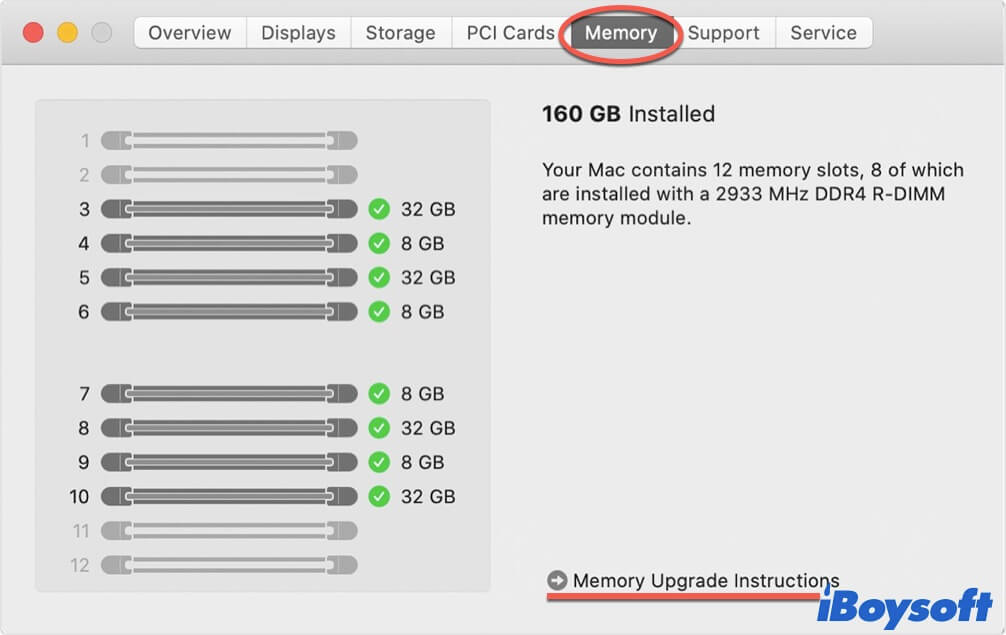This screenshot has height=635, width=1006.
Task: Select the Storage tab
Action: [400, 33]
